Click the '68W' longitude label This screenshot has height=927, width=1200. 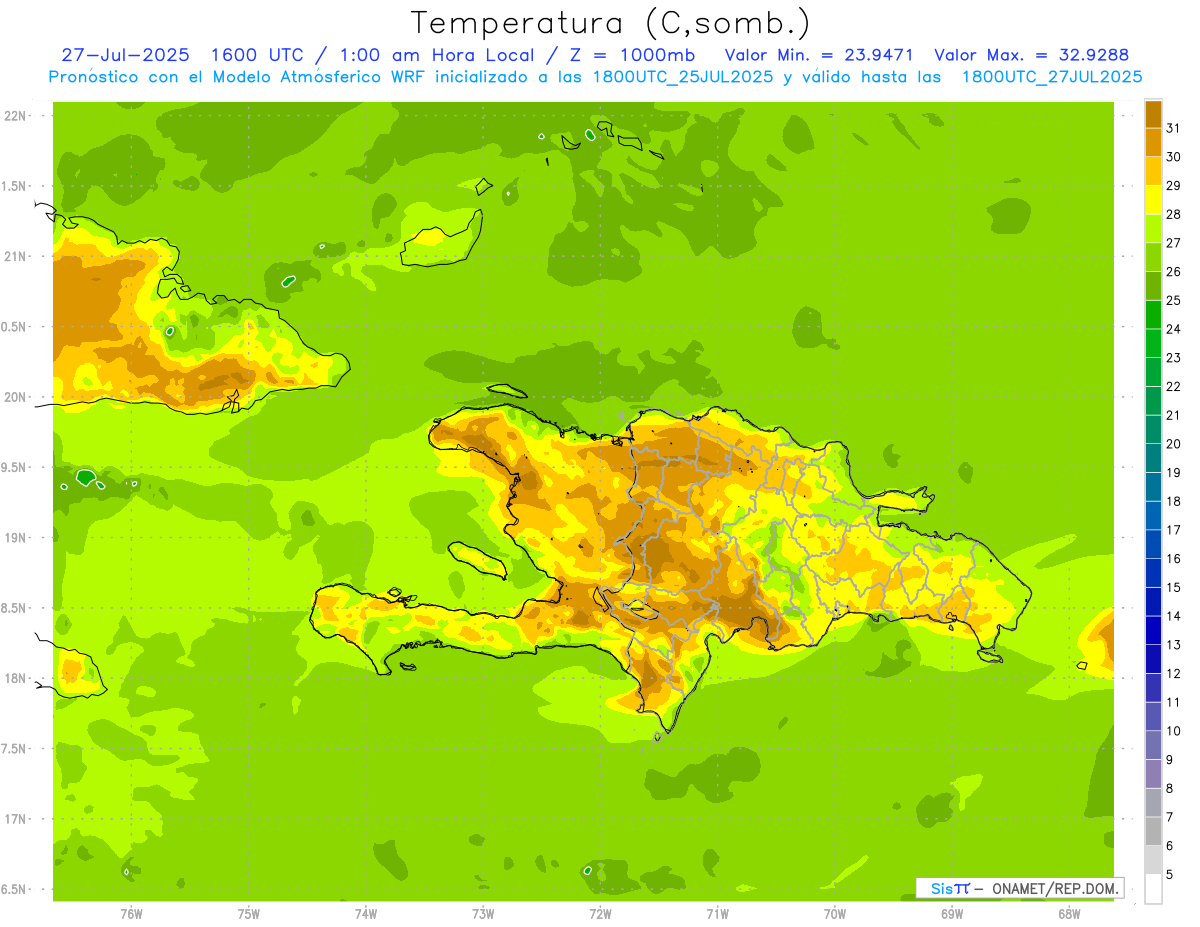pos(1069,914)
